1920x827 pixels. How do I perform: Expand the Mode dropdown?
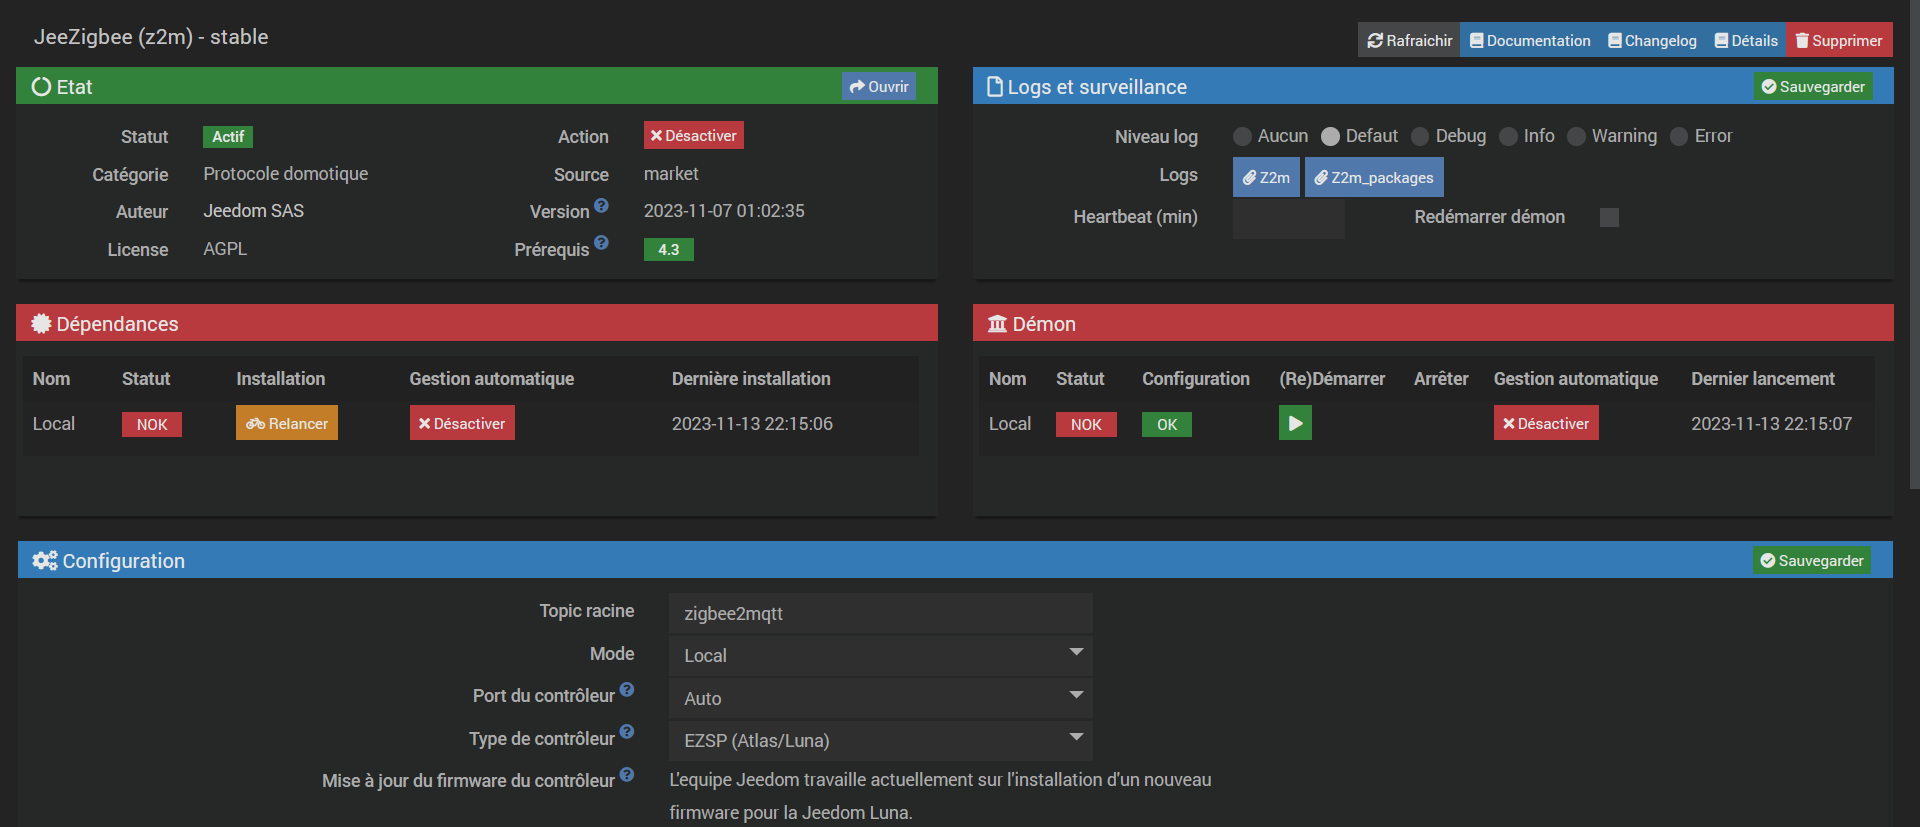coord(880,655)
